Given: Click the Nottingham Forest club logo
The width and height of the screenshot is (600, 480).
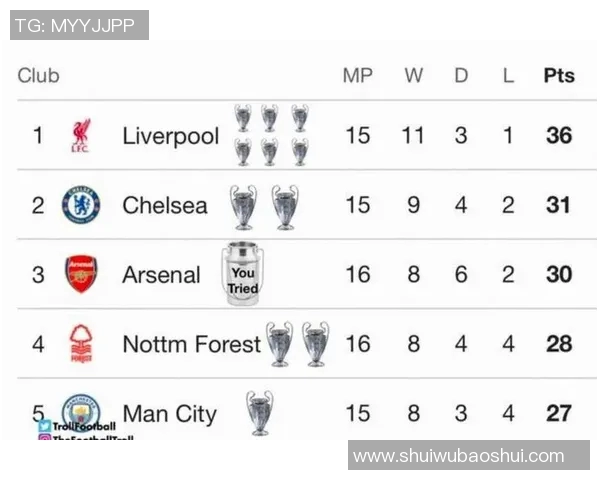Looking at the screenshot, I should [x=81, y=343].
